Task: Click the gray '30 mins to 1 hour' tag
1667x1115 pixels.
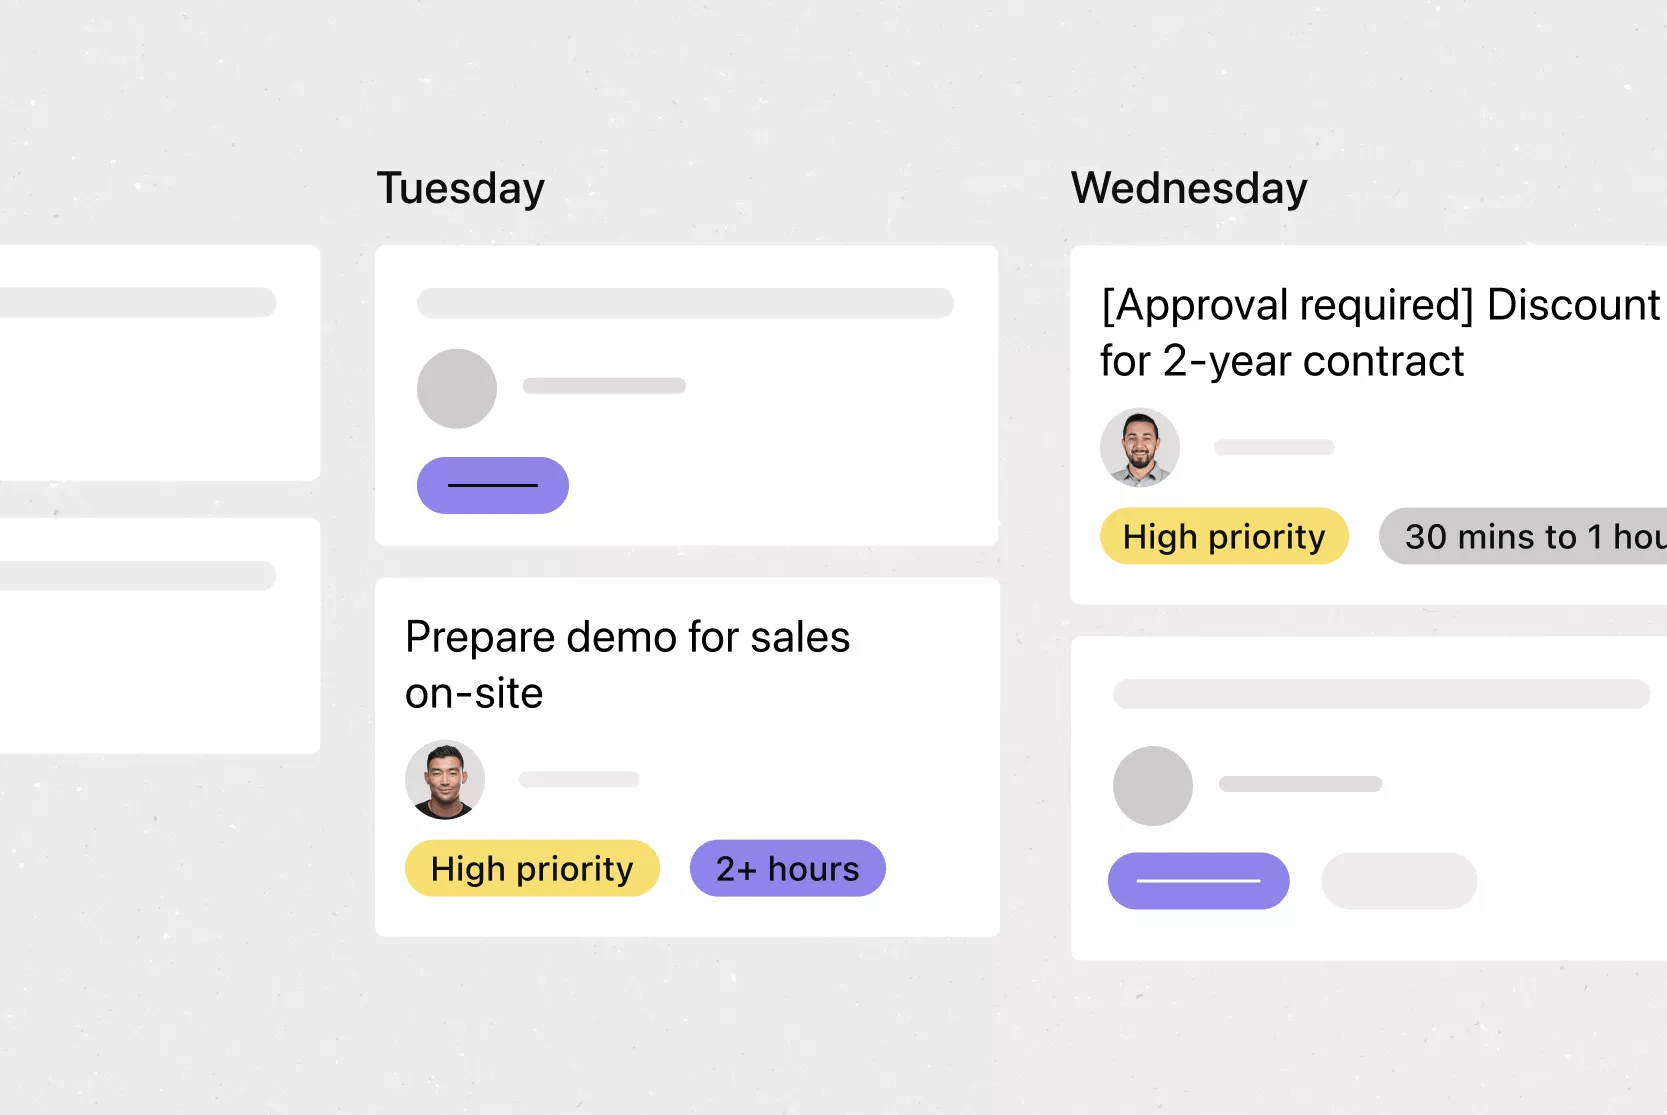Action: coord(1523,536)
